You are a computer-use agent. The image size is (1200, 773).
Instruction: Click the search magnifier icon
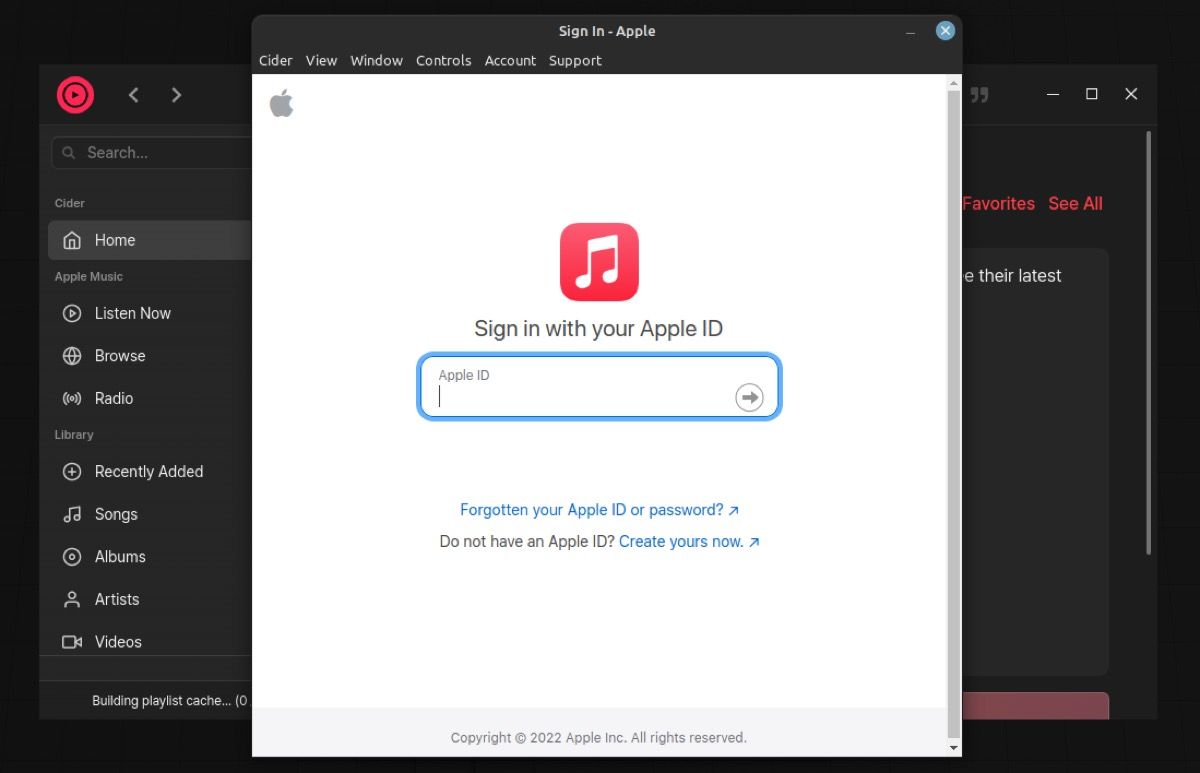(x=69, y=153)
